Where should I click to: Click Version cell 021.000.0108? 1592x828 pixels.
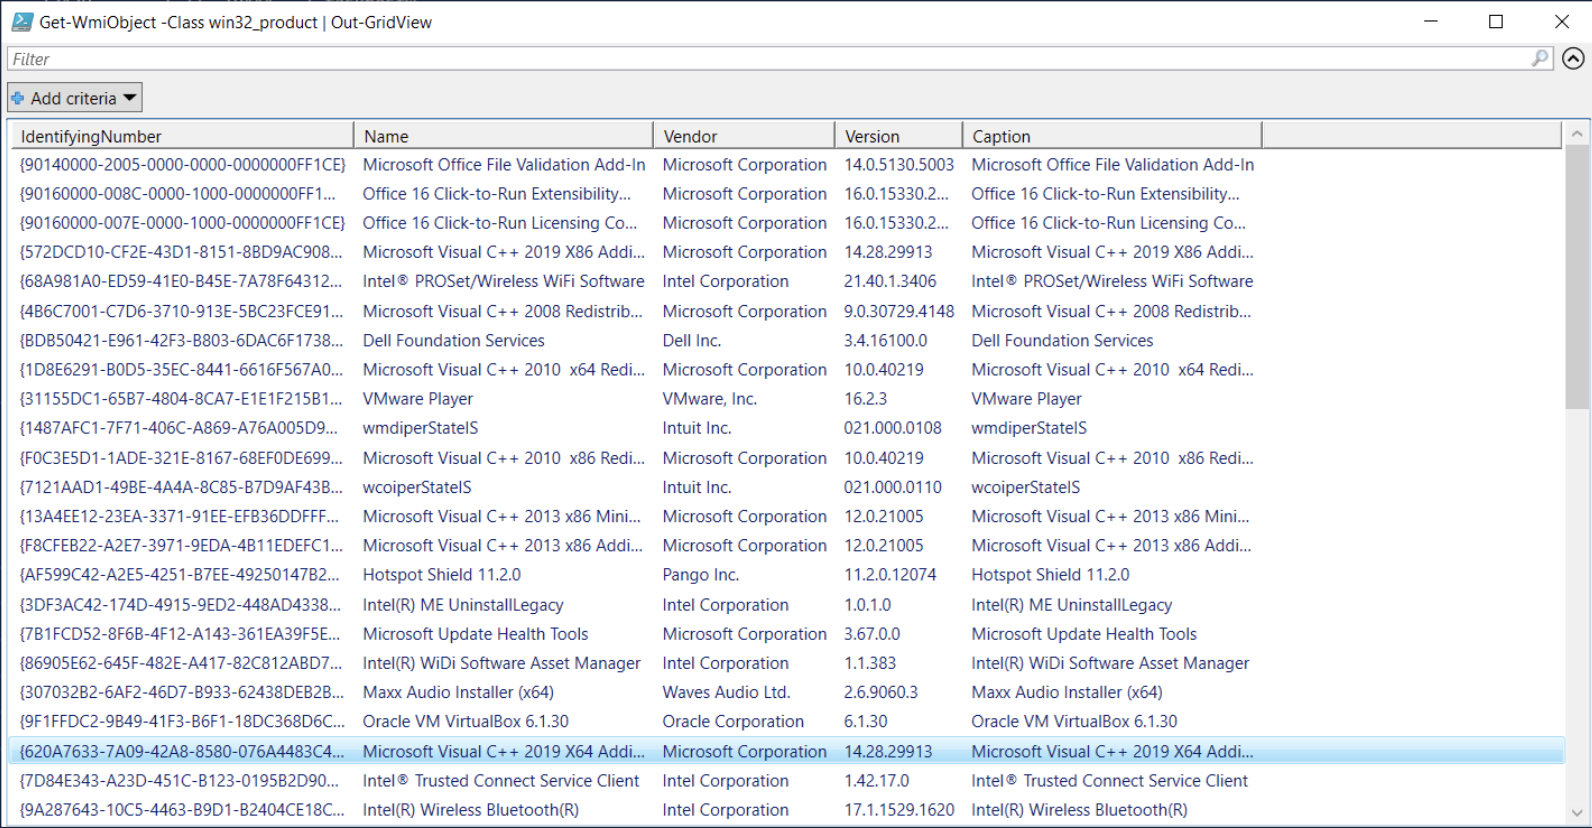[x=893, y=428]
